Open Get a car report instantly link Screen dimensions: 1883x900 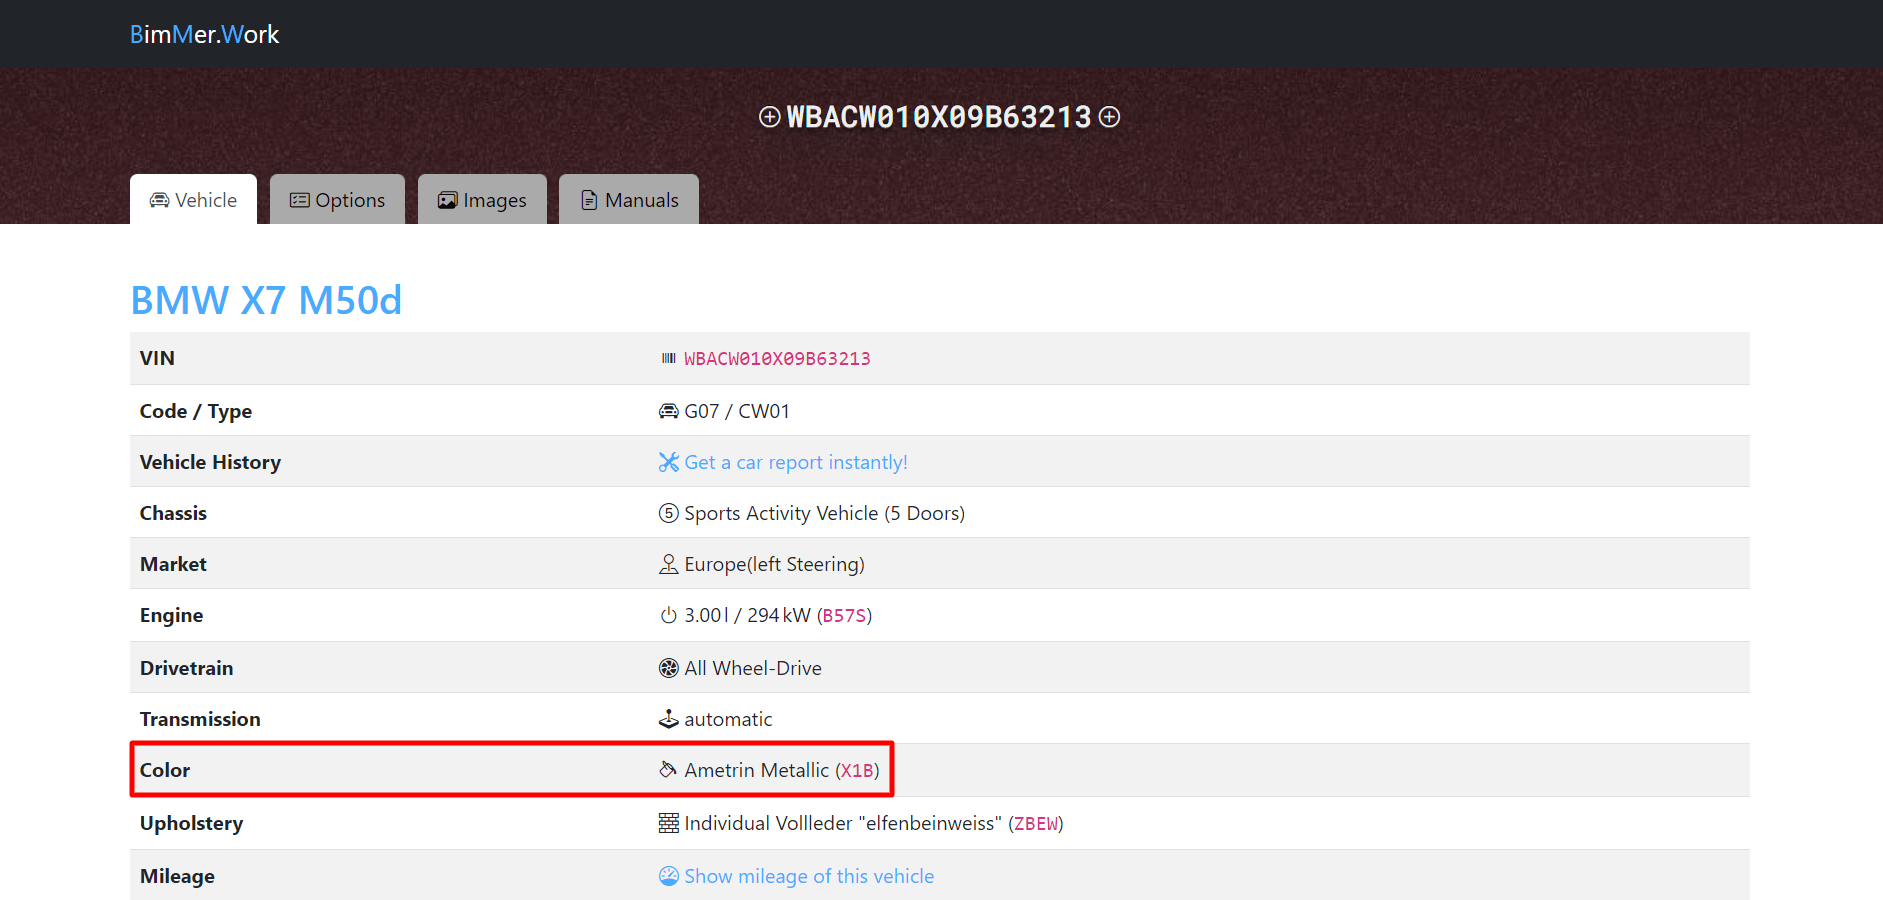pos(796,462)
